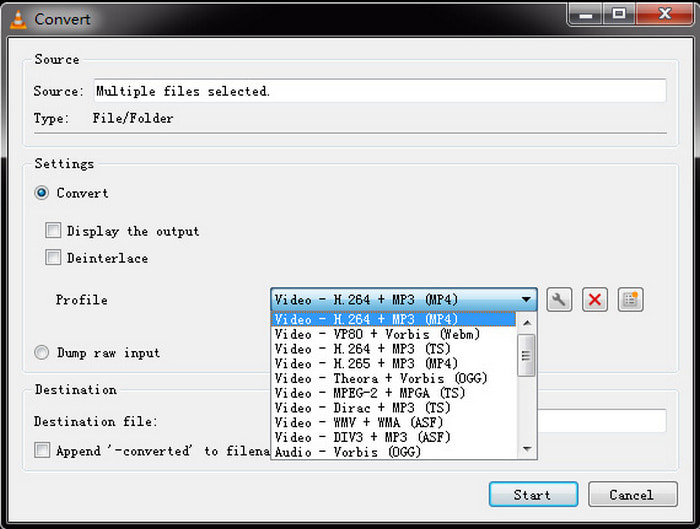The width and height of the screenshot is (700, 529).
Task: Delete selected profile with red X
Action: [x=595, y=300]
